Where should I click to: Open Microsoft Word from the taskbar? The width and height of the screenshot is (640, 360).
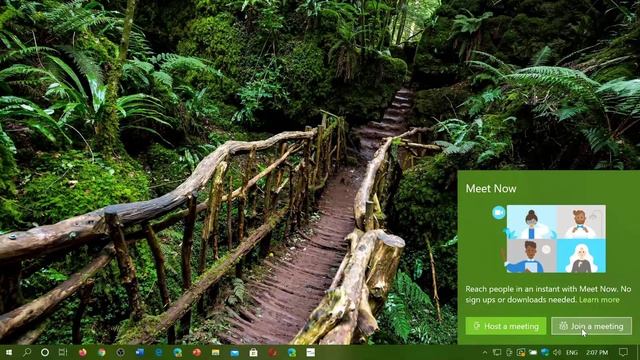coord(140,352)
